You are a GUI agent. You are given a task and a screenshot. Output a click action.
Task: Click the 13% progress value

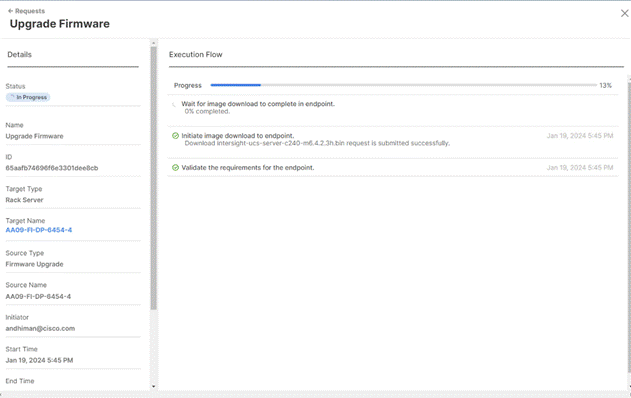tap(605, 85)
